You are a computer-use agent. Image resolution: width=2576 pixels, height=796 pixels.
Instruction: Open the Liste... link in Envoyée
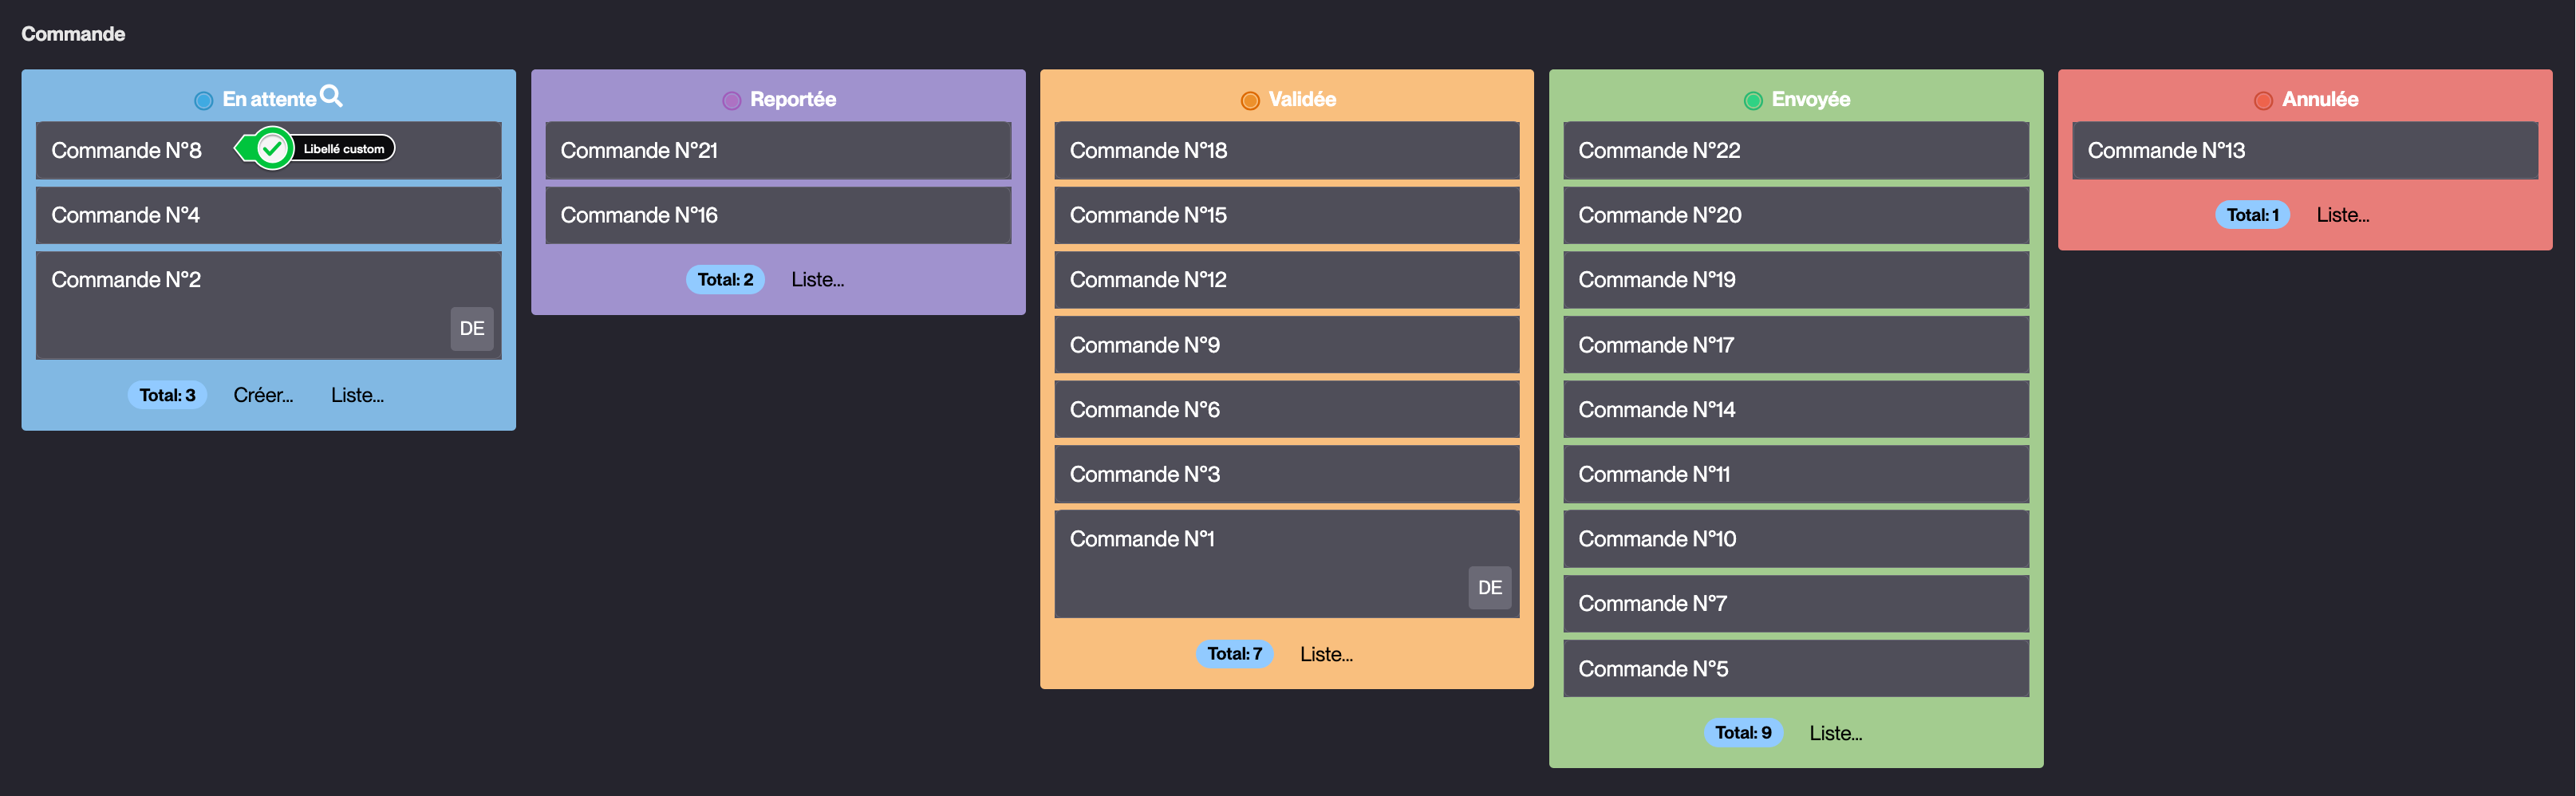tap(1835, 733)
